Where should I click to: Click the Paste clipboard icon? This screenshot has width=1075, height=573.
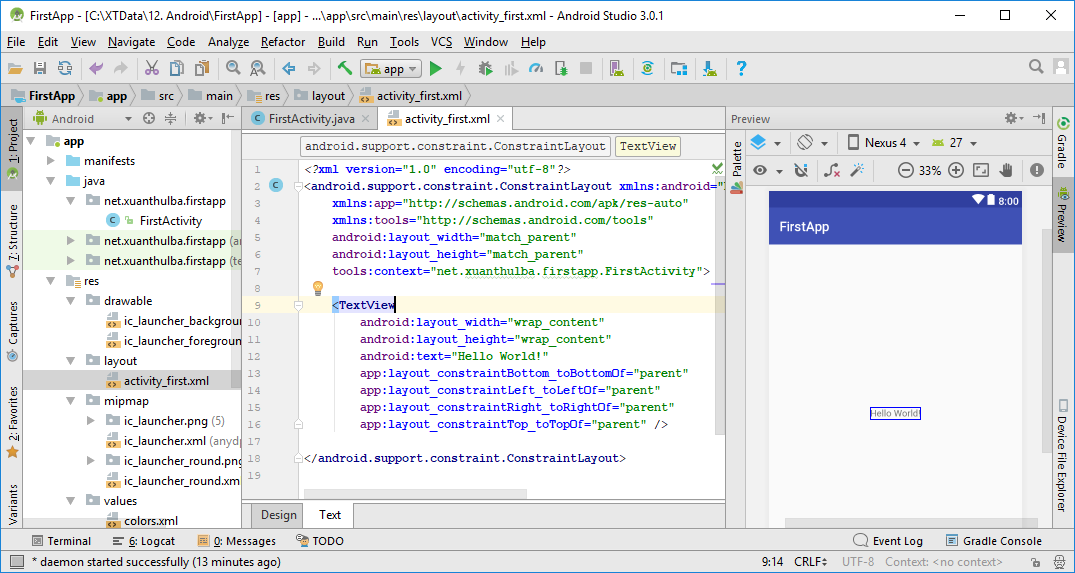click(202, 69)
